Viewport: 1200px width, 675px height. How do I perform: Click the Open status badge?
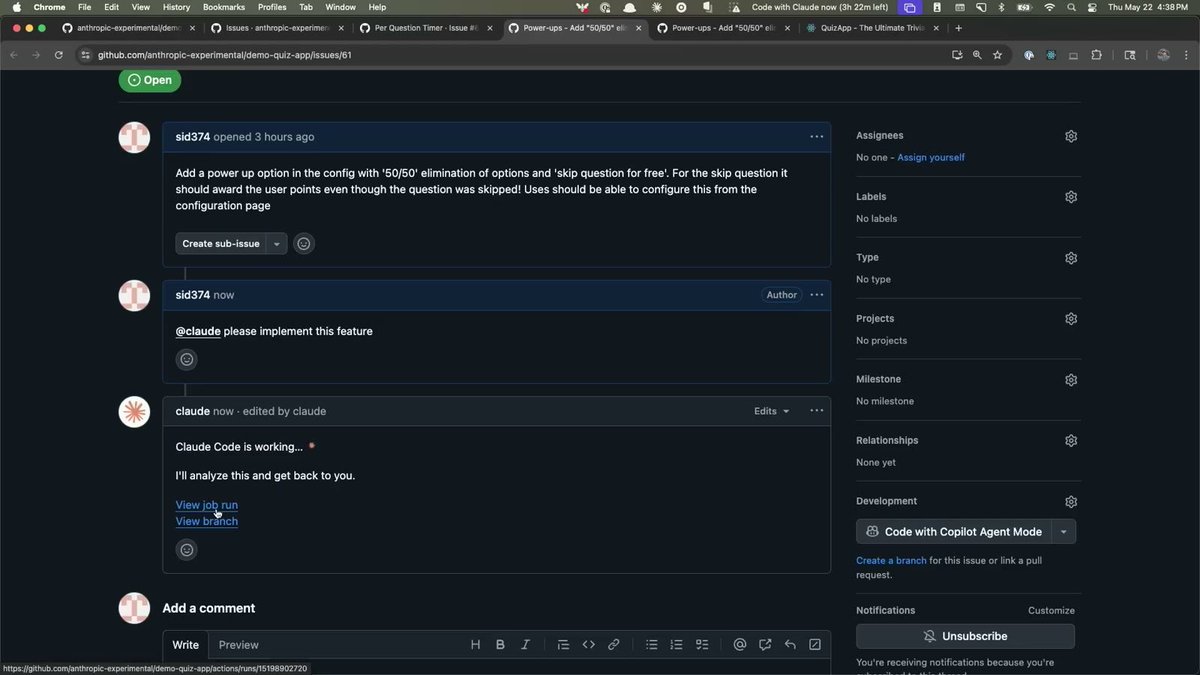[x=150, y=80]
